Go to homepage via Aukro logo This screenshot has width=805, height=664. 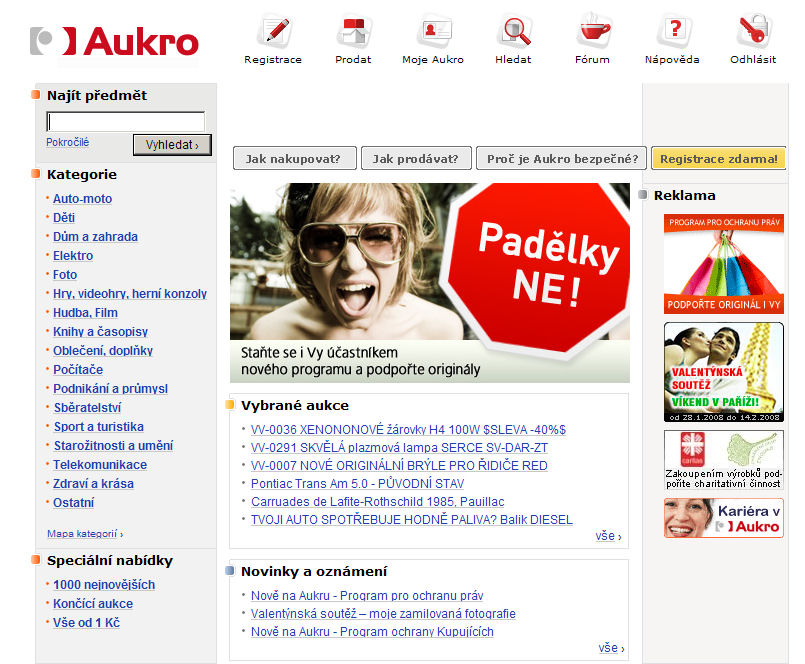114,42
